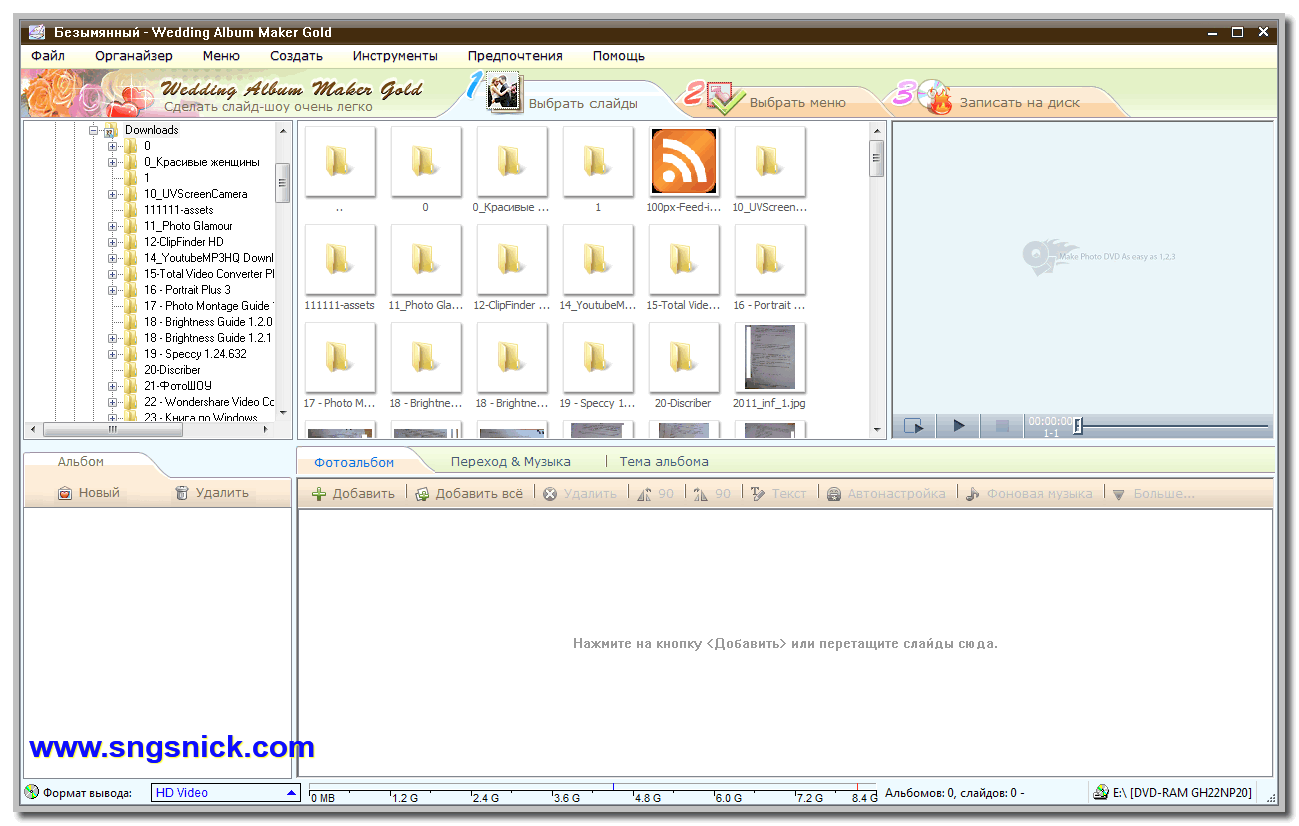Open the 10_UVScreen folder thumbnail
Viewport: 1299px width, 826px height.
coord(769,160)
